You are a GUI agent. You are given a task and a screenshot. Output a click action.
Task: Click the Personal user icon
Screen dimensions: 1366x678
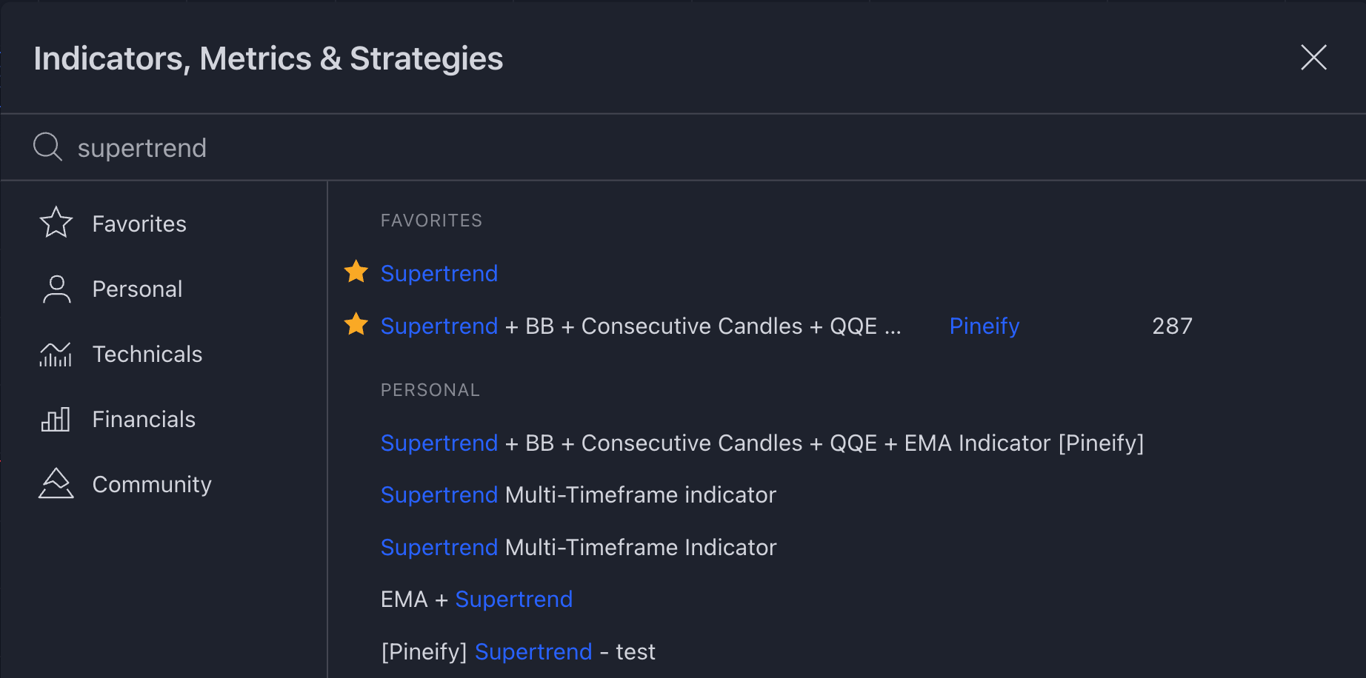click(56, 289)
